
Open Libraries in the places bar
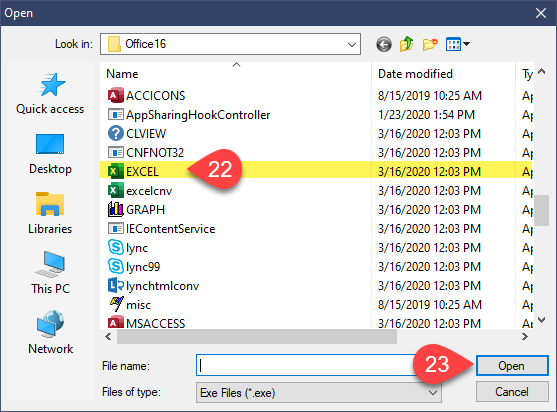point(50,213)
